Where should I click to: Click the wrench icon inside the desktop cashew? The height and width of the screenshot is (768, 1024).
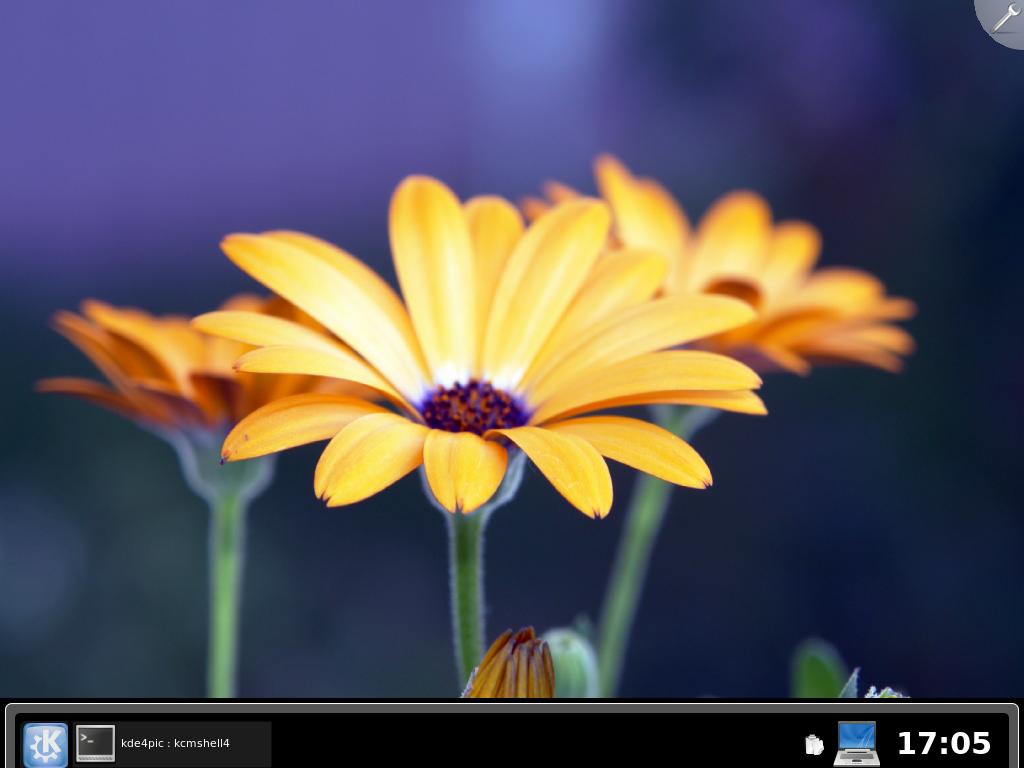pyautogui.click(x=1005, y=16)
